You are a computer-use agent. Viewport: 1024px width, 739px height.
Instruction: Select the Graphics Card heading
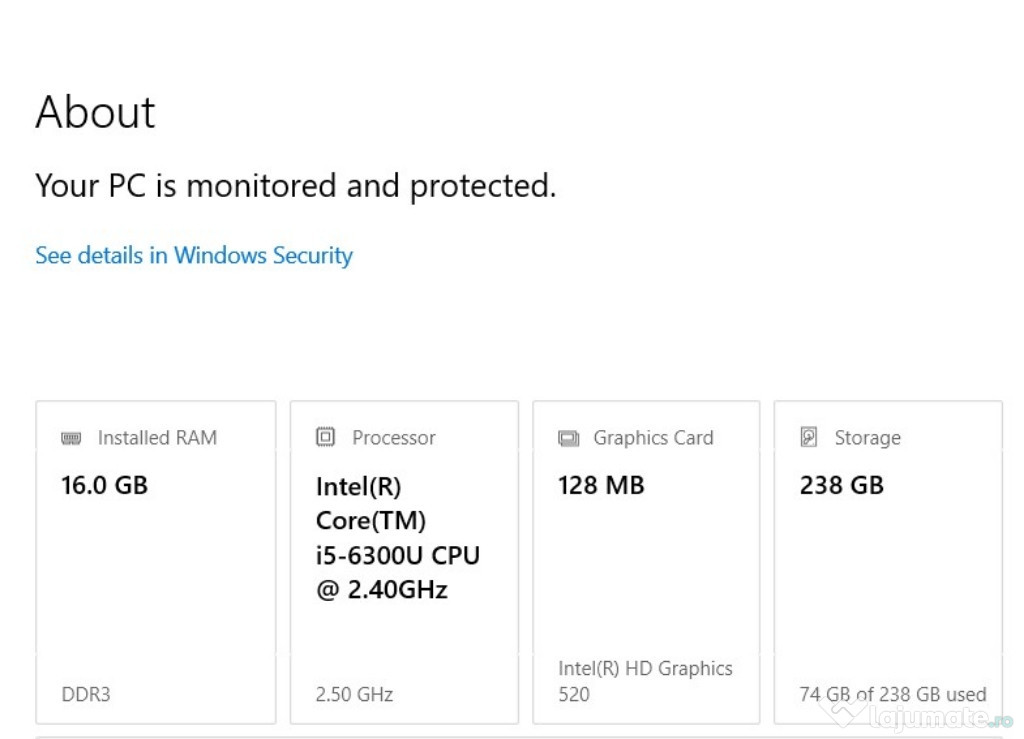653,437
